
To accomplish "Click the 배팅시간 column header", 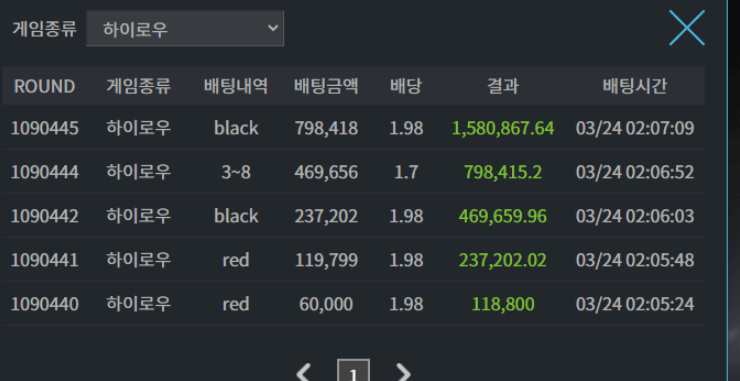I will tap(635, 86).
